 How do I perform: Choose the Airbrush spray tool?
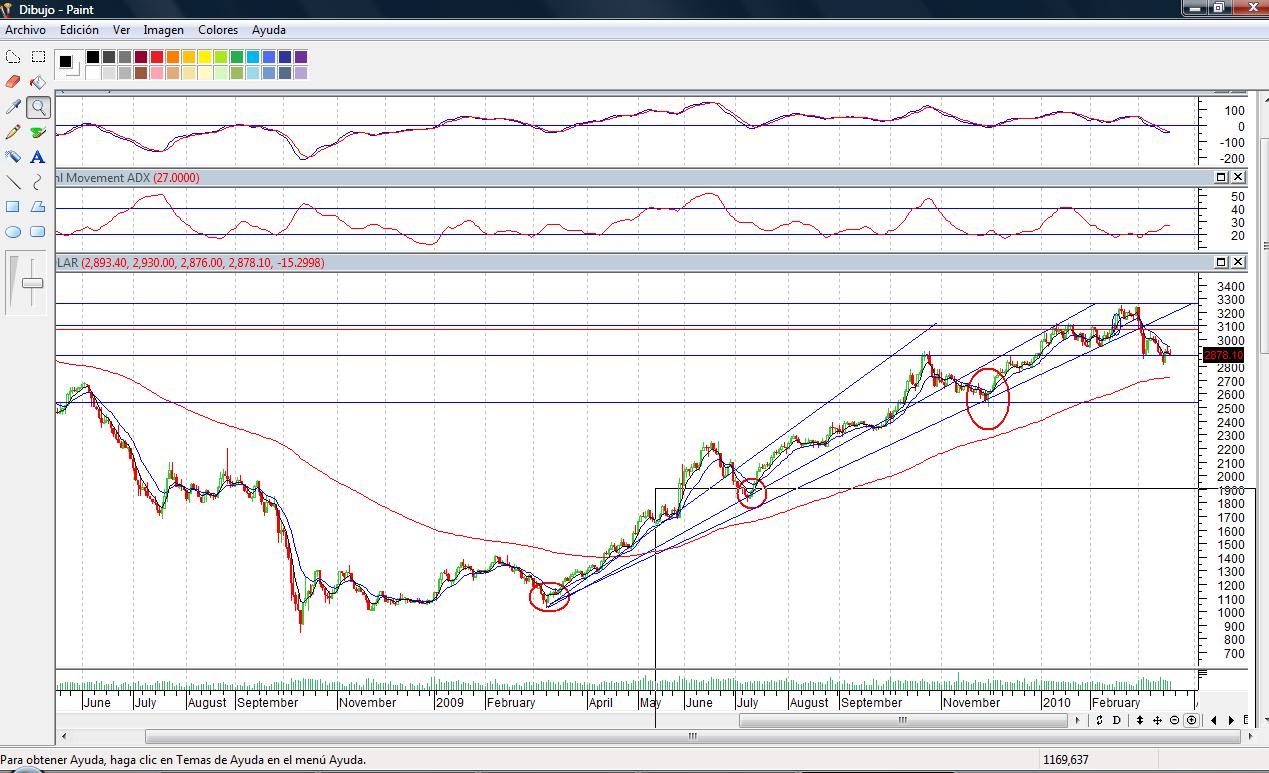[x=13, y=157]
